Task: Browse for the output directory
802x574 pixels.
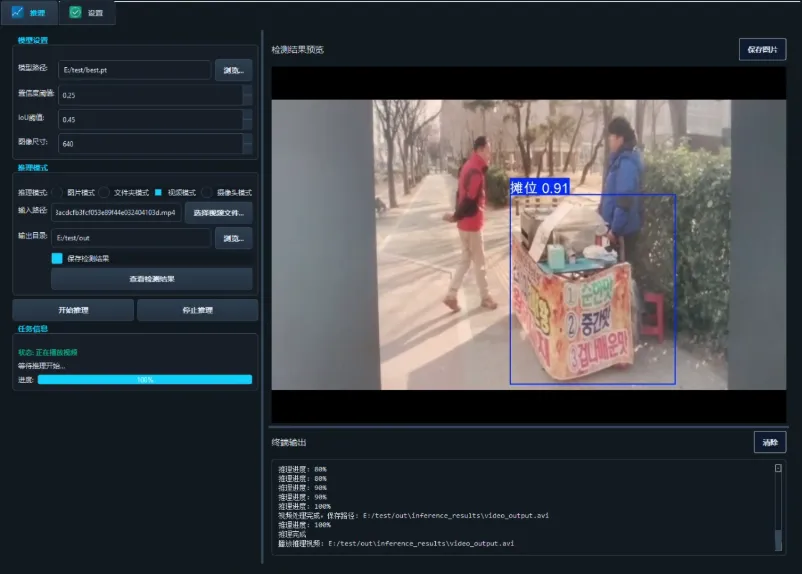Action: coord(233,238)
